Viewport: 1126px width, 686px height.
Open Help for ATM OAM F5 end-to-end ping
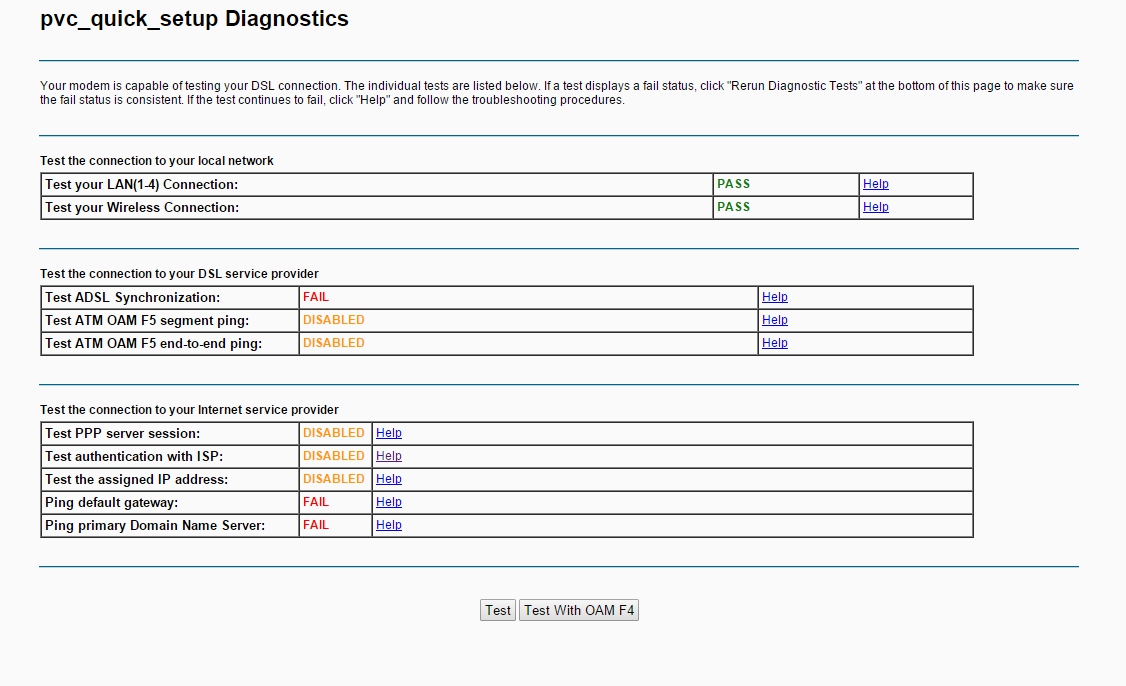774,343
